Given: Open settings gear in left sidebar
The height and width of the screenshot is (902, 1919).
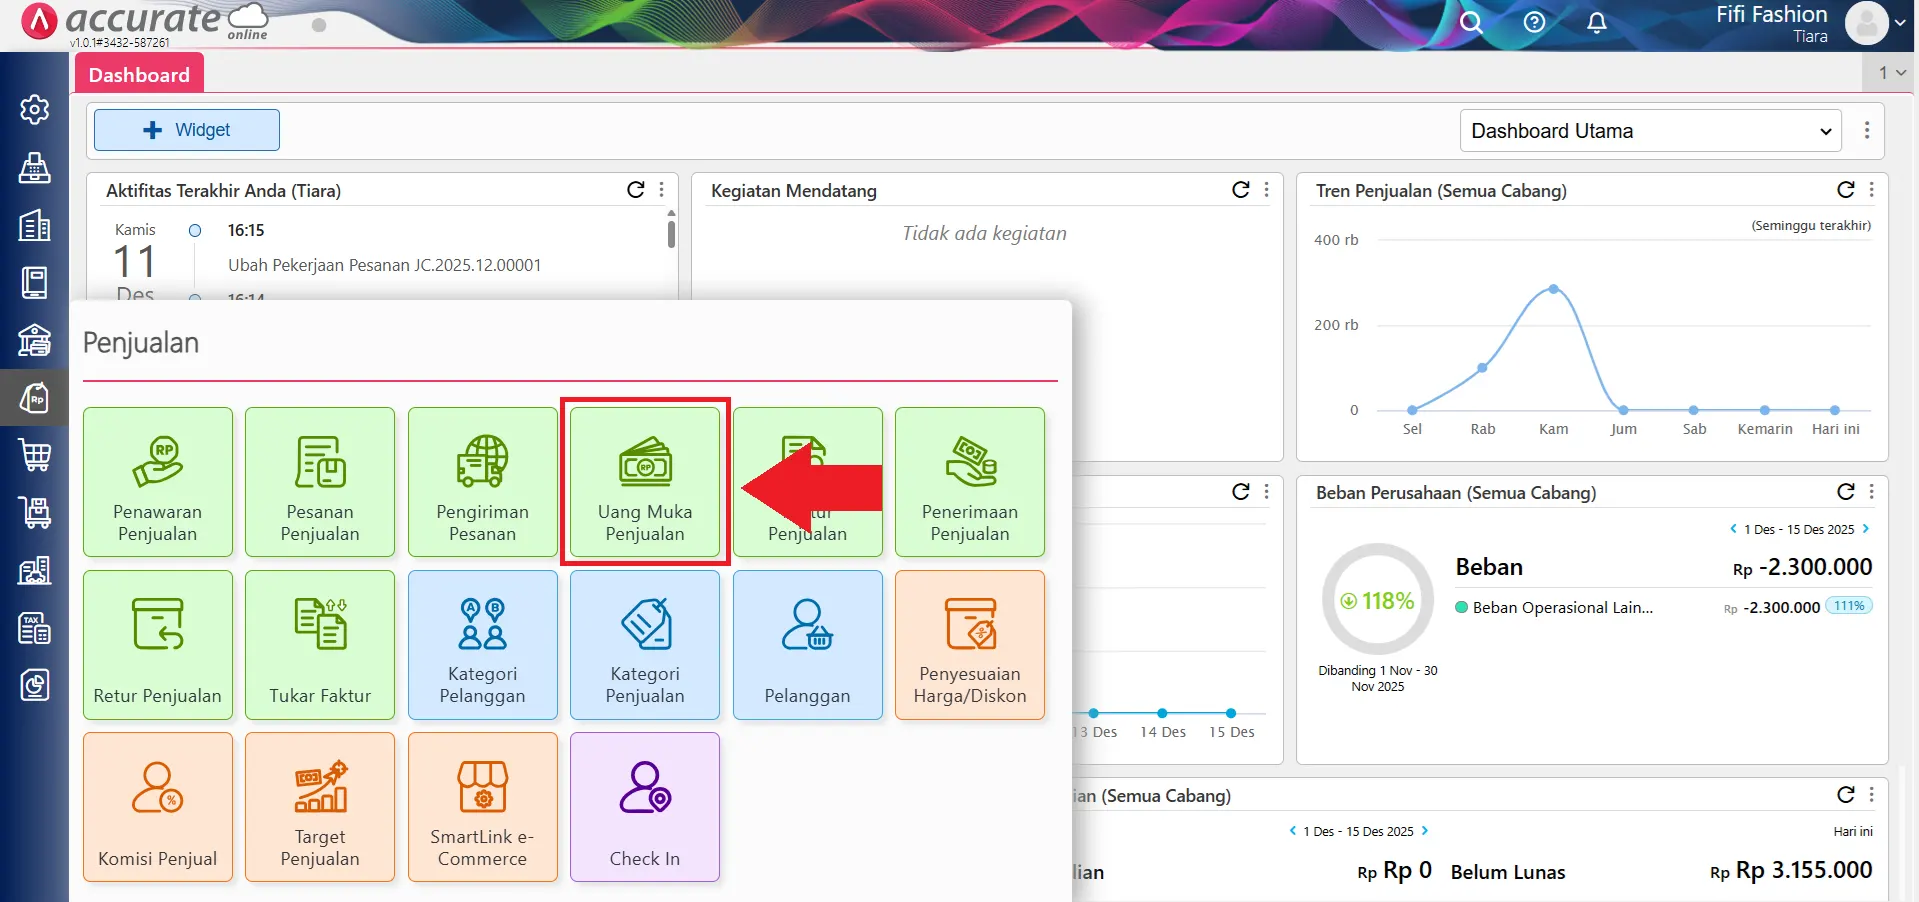Looking at the screenshot, I should click(x=35, y=109).
